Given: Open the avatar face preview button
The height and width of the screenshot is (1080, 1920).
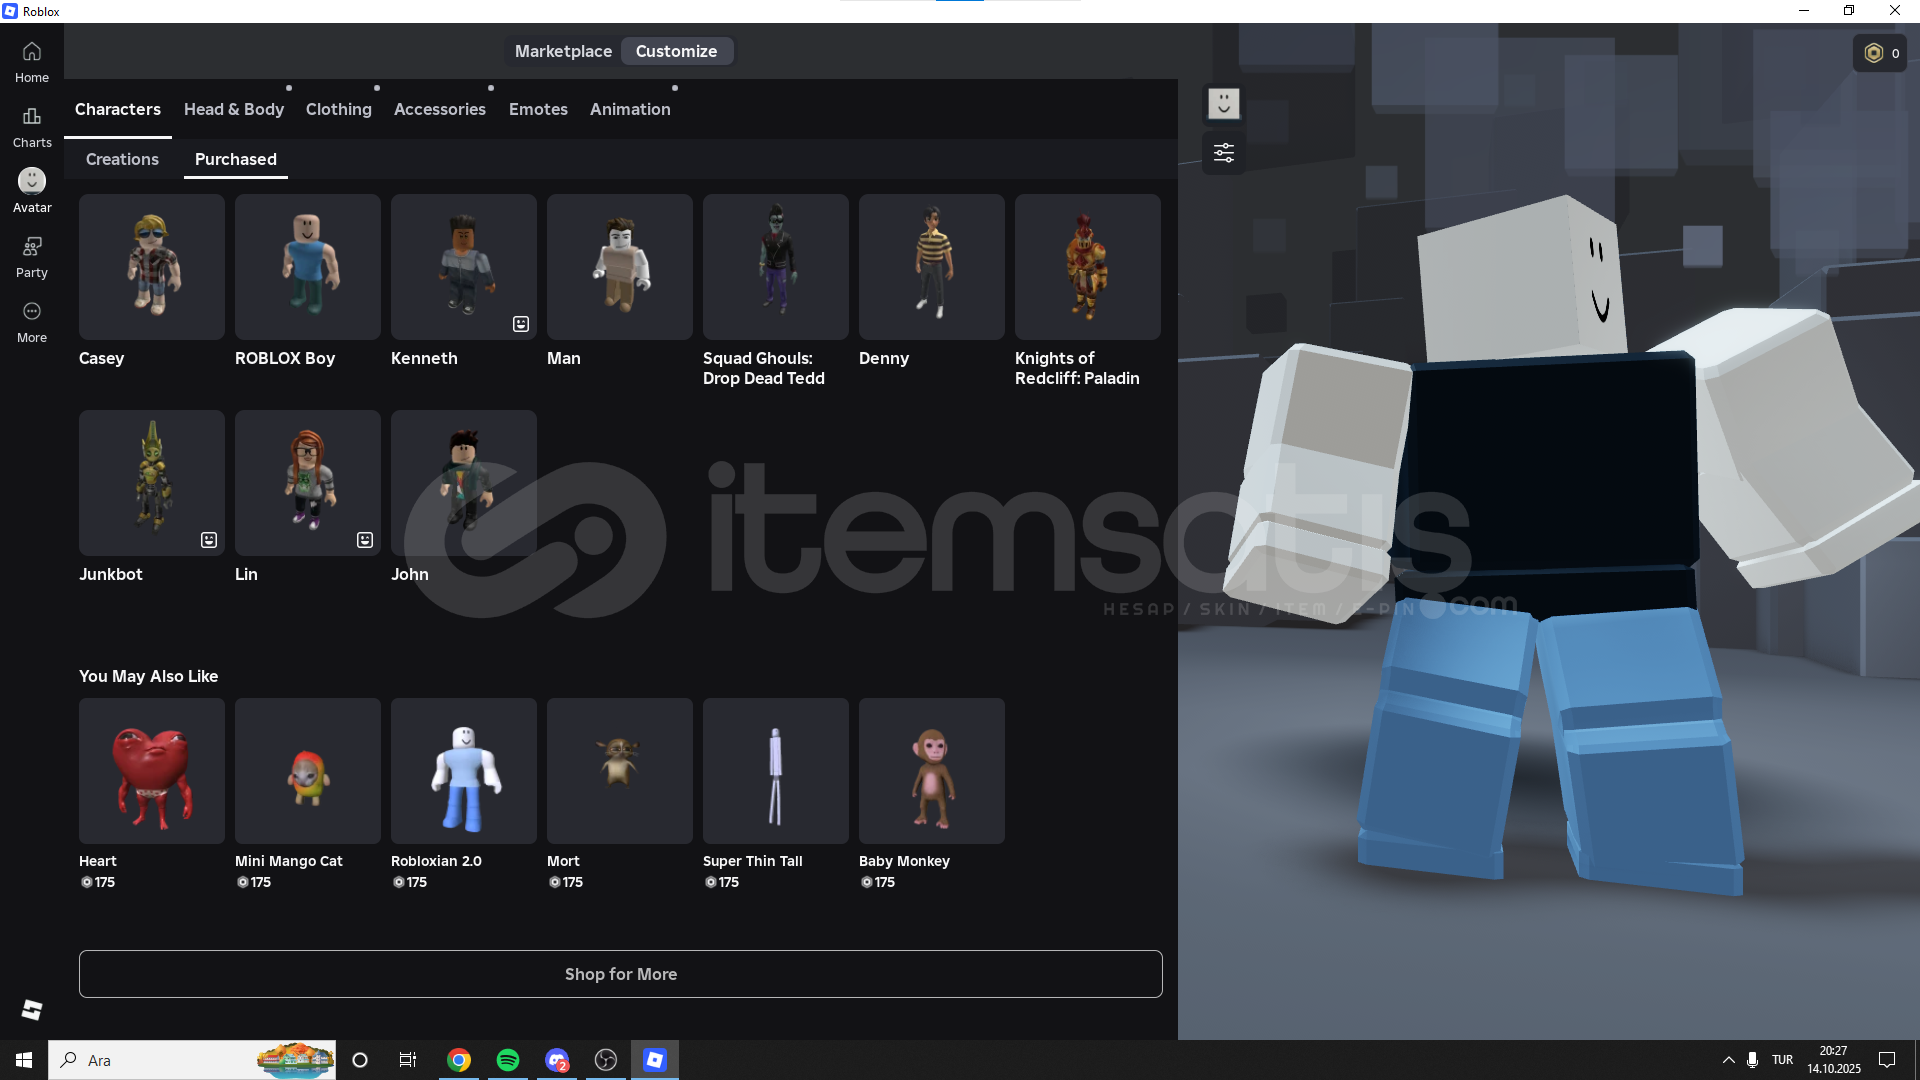Looking at the screenshot, I should pyautogui.click(x=1223, y=104).
